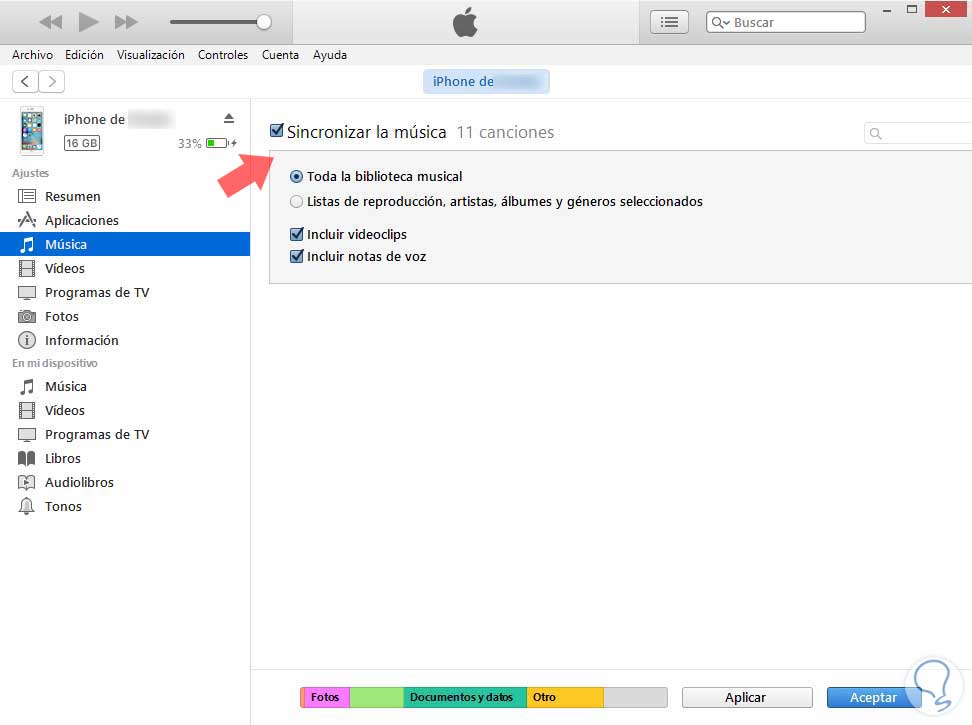
Task: Click the fast-forward playback button
Action: tap(126, 22)
